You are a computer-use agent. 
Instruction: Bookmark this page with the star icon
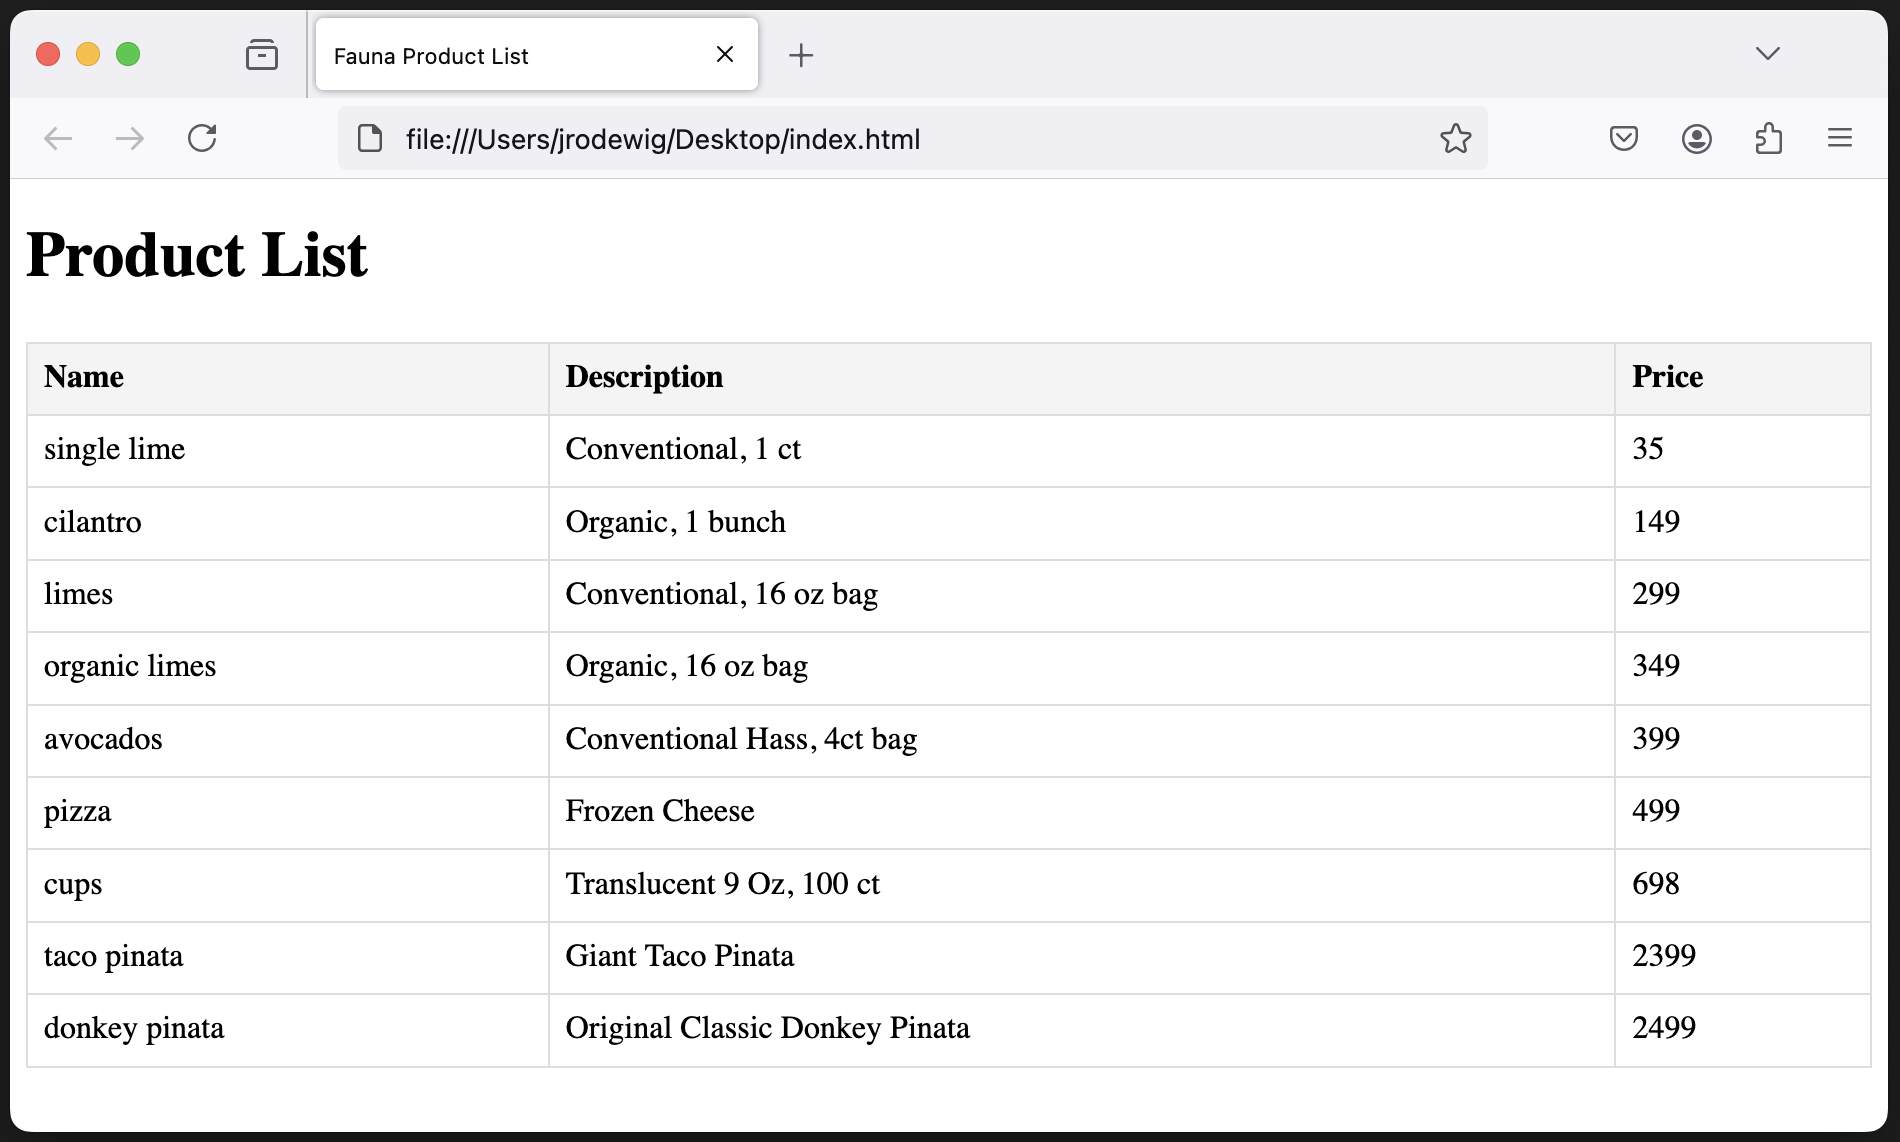1455,138
